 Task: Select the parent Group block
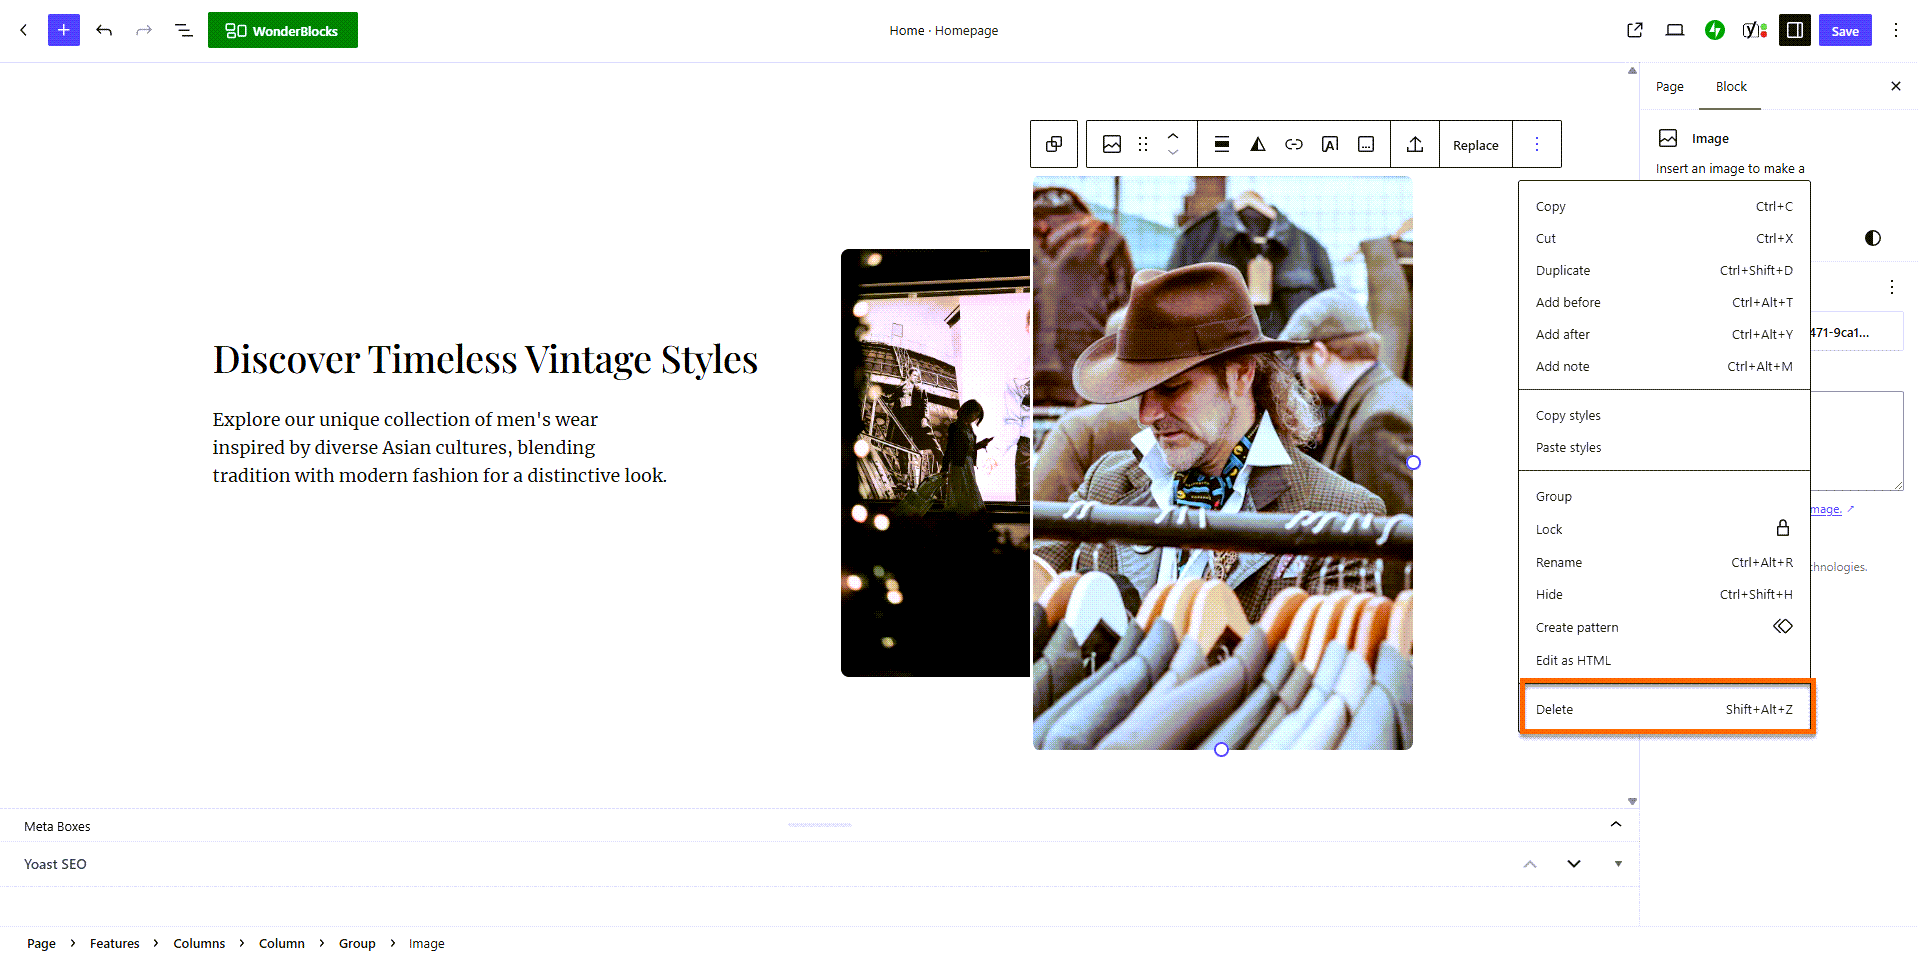click(x=1054, y=144)
